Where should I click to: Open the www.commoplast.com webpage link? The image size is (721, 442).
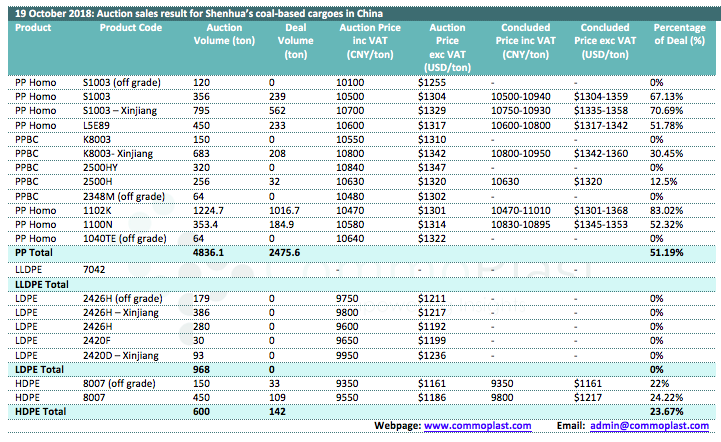point(469,426)
